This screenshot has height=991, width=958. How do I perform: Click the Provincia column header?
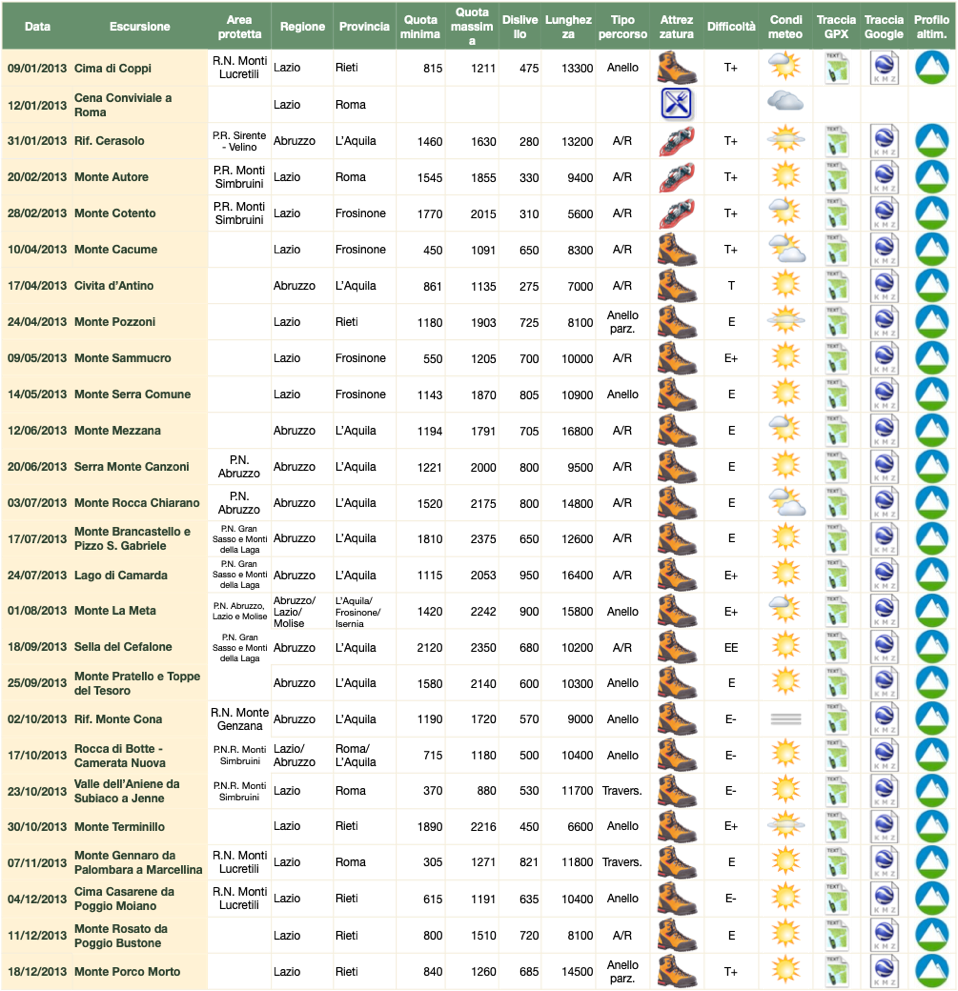(x=364, y=27)
